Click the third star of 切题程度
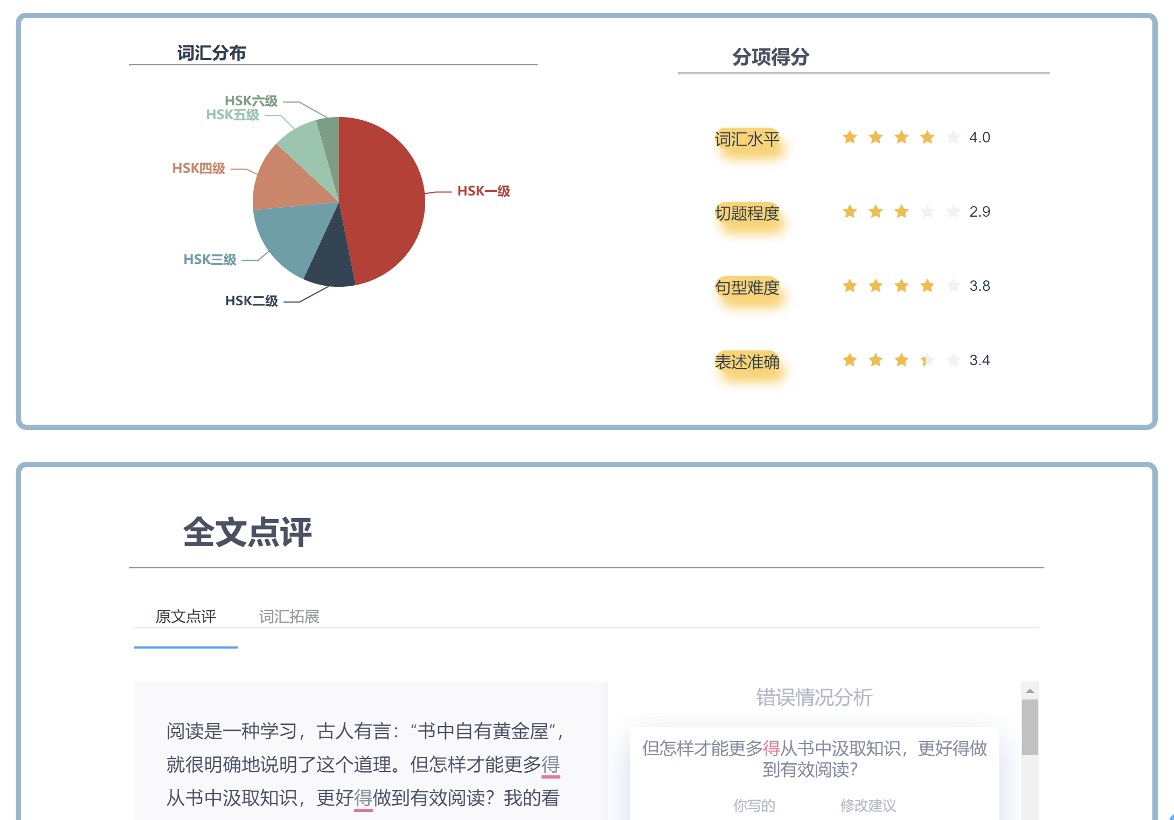The width and height of the screenshot is (1174, 820). [x=901, y=211]
